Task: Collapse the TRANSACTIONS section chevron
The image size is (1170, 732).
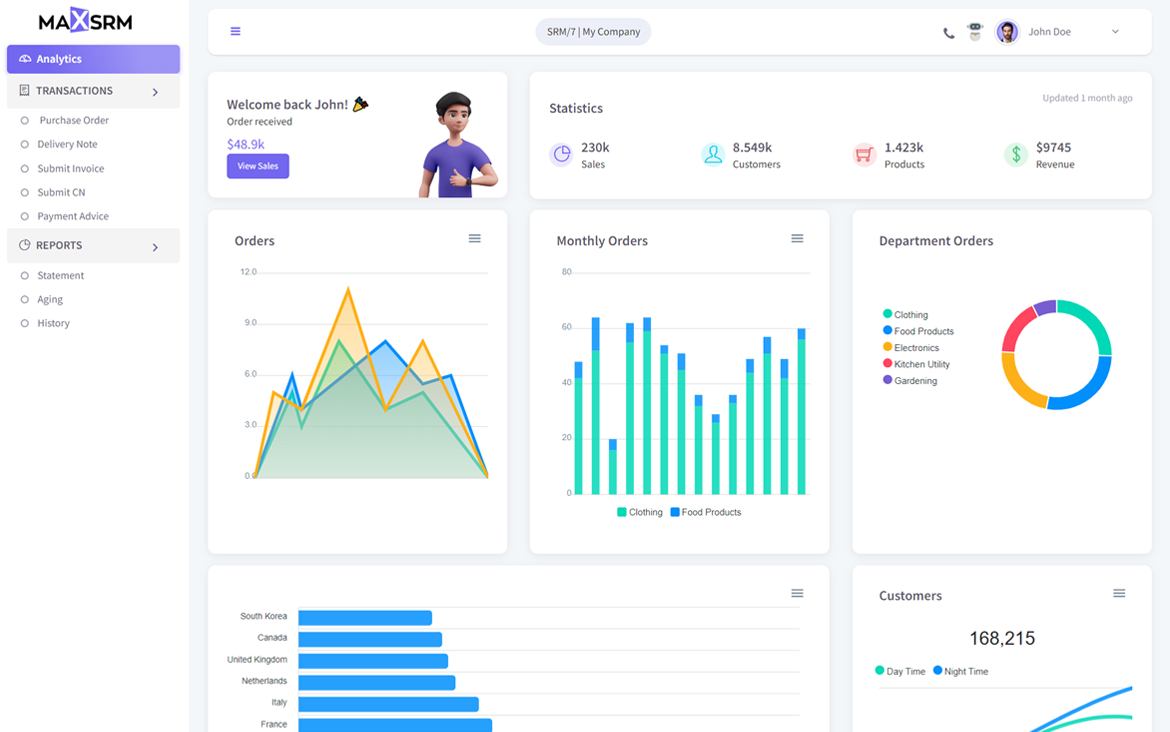Action: (x=155, y=92)
